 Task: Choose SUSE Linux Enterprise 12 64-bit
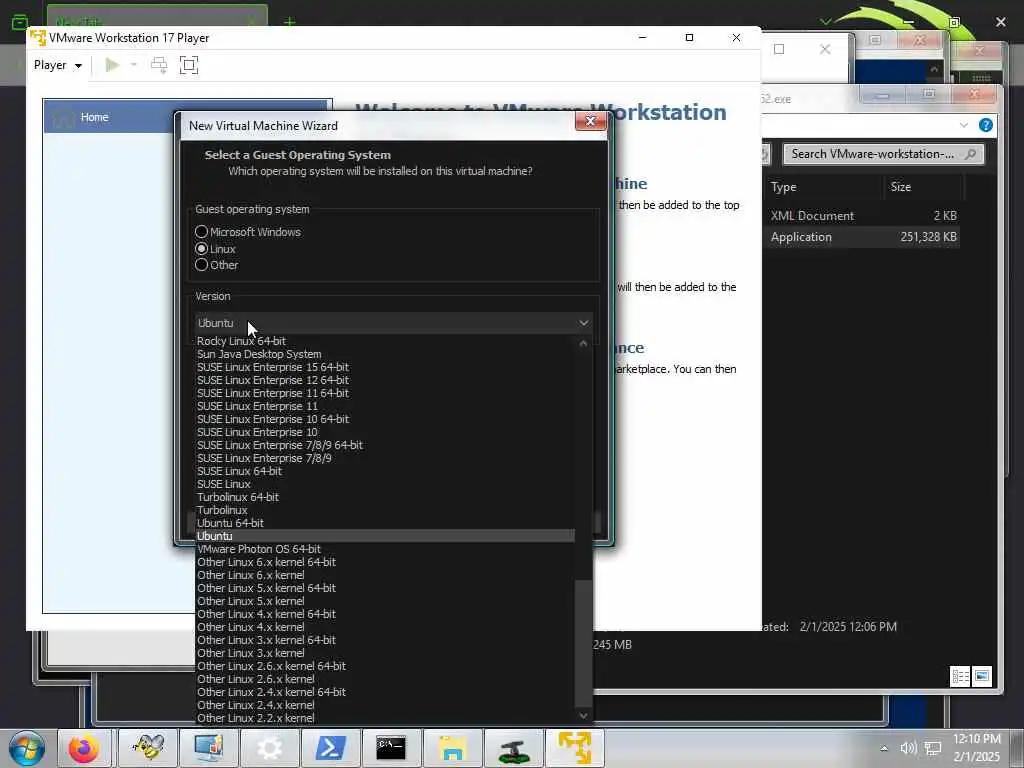click(x=385, y=380)
